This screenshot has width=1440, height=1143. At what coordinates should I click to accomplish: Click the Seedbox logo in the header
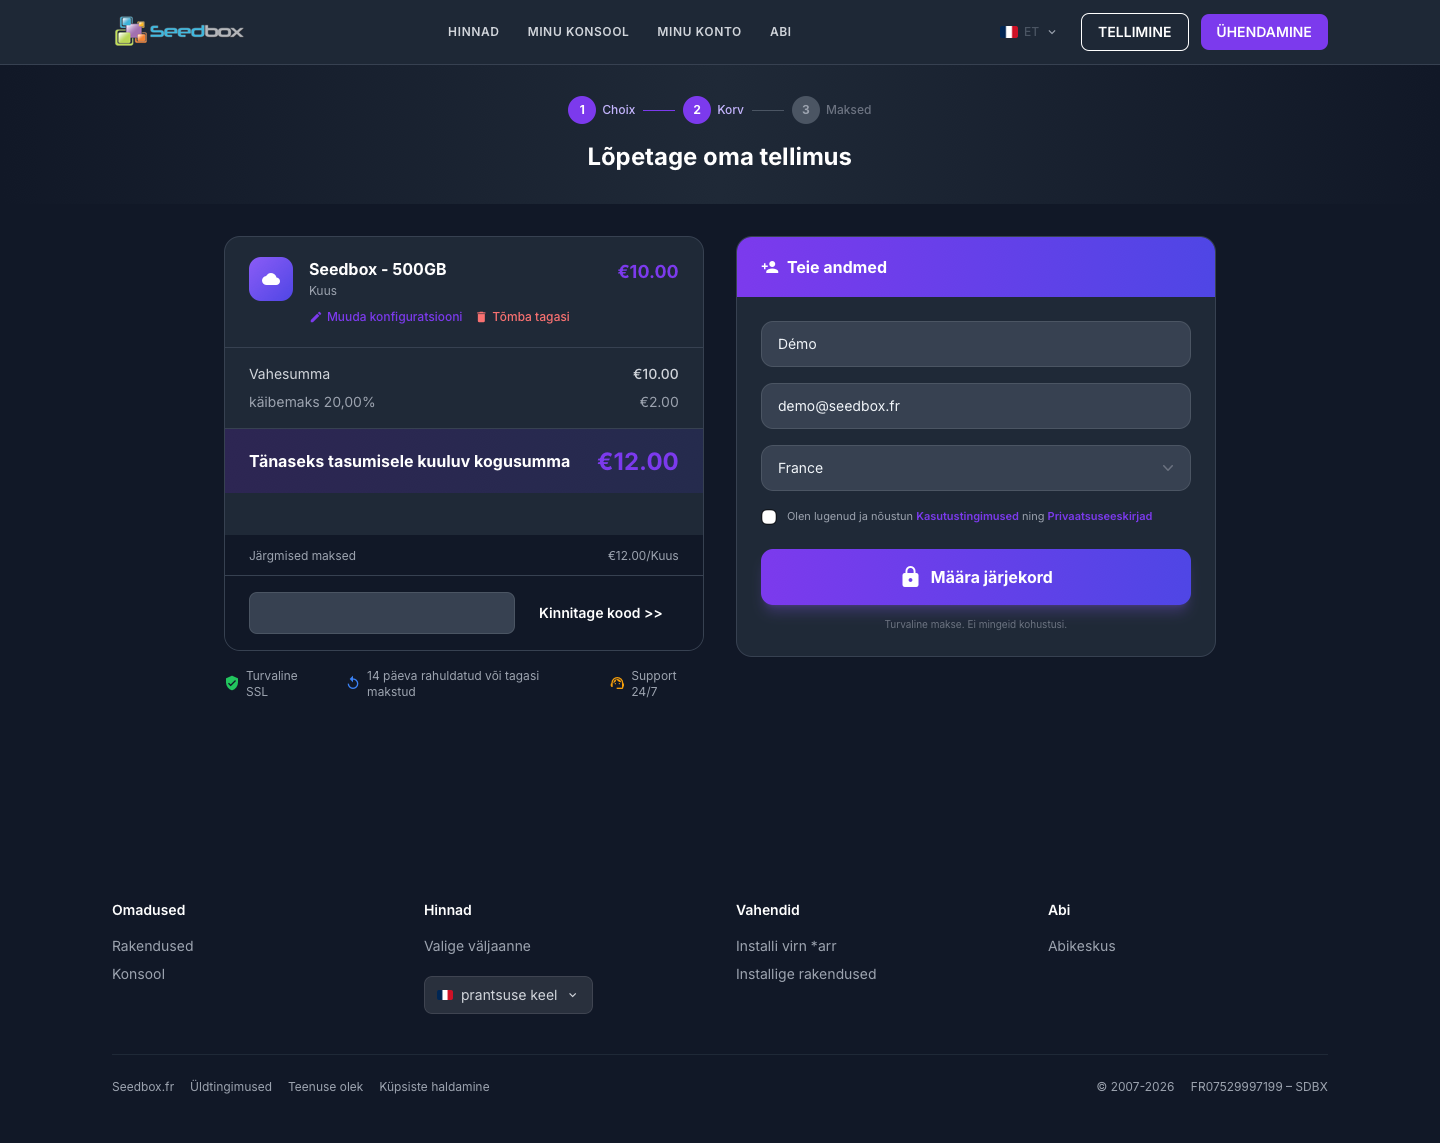coord(179,32)
